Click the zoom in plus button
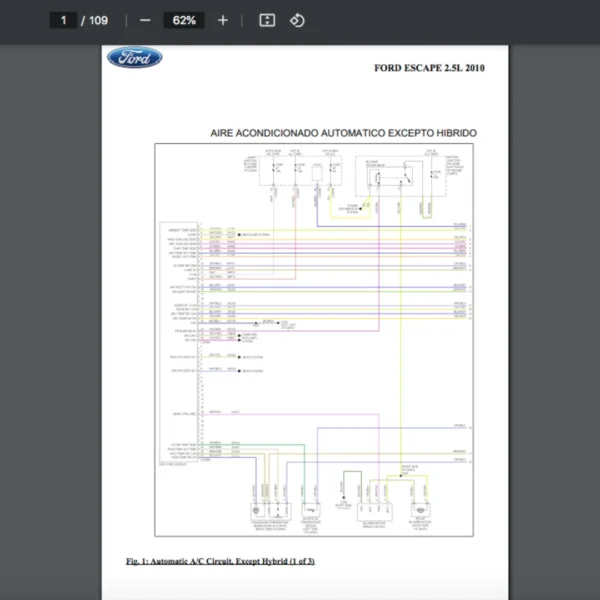The image size is (600, 600). click(222, 20)
